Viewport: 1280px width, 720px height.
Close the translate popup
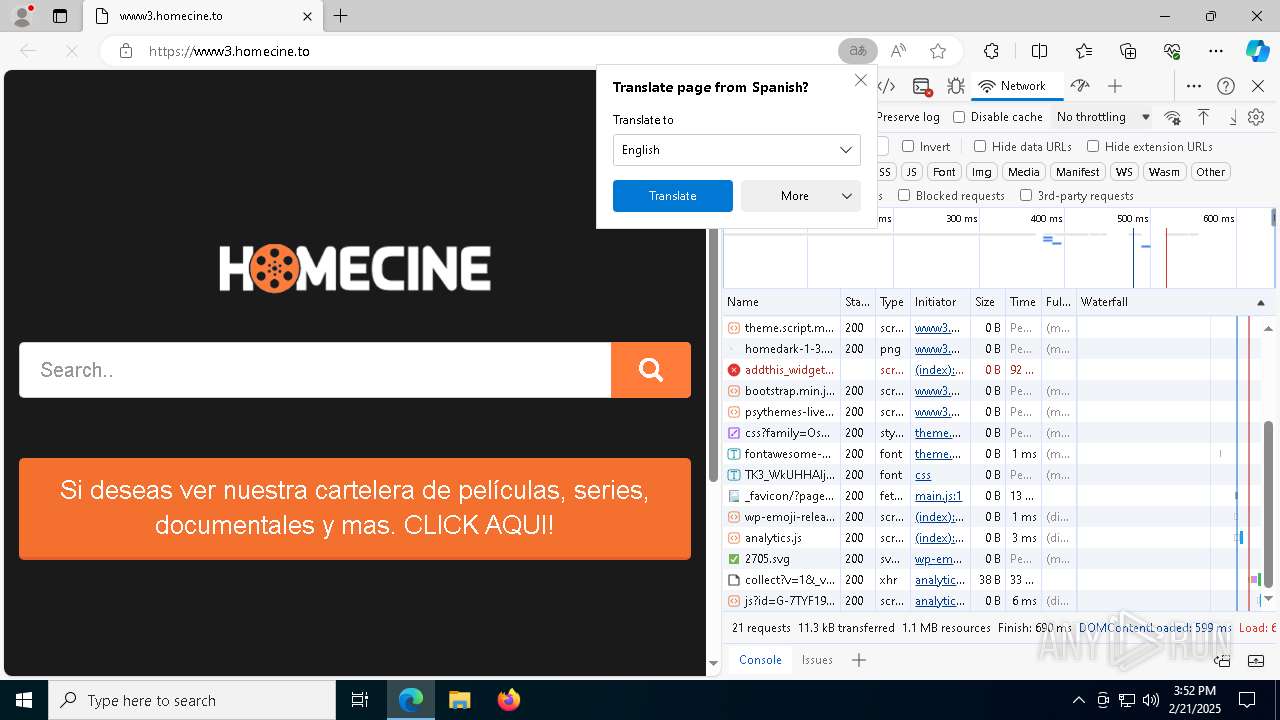point(860,80)
